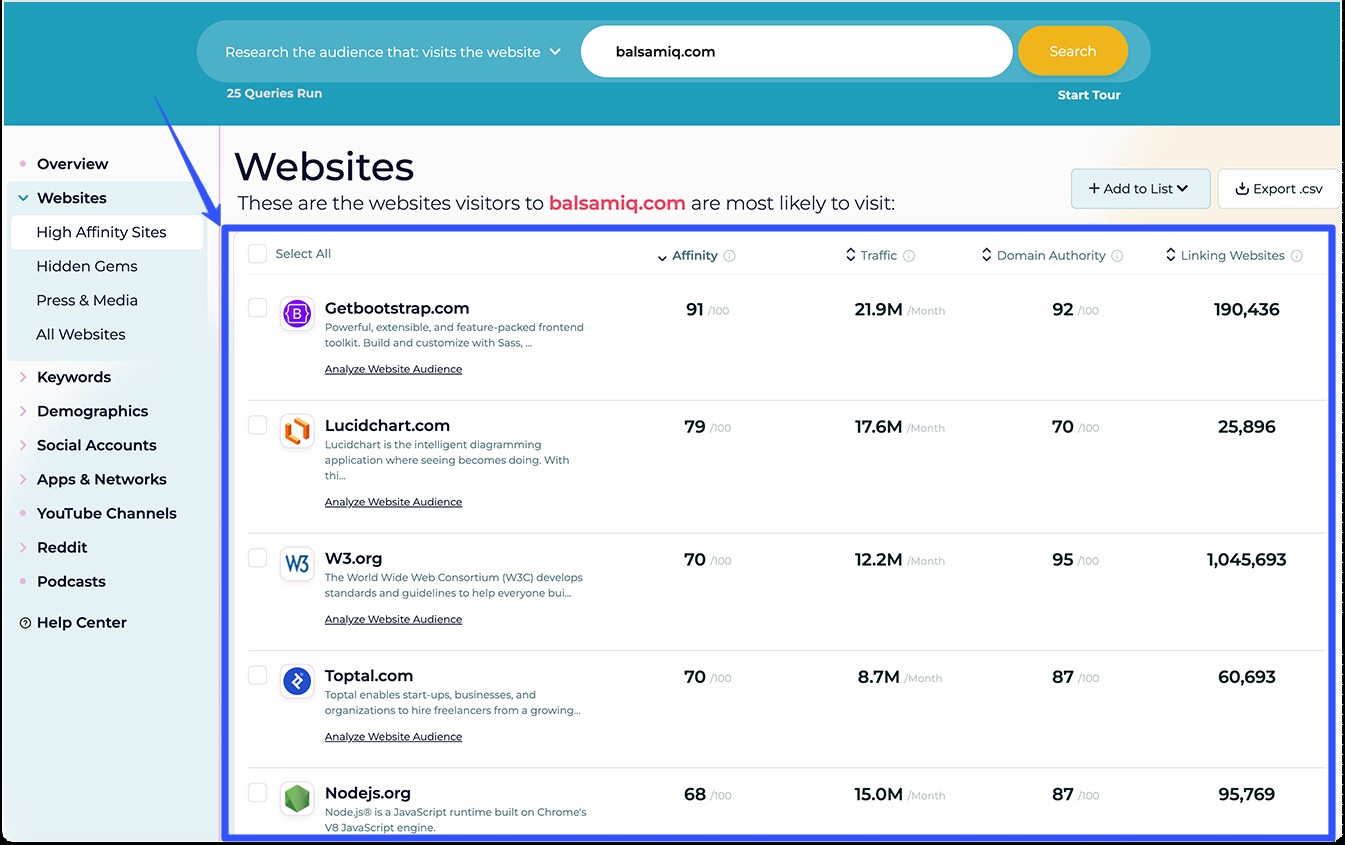The height and width of the screenshot is (845, 1345).
Task: Open the Demographics sidebar section
Action: point(92,411)
